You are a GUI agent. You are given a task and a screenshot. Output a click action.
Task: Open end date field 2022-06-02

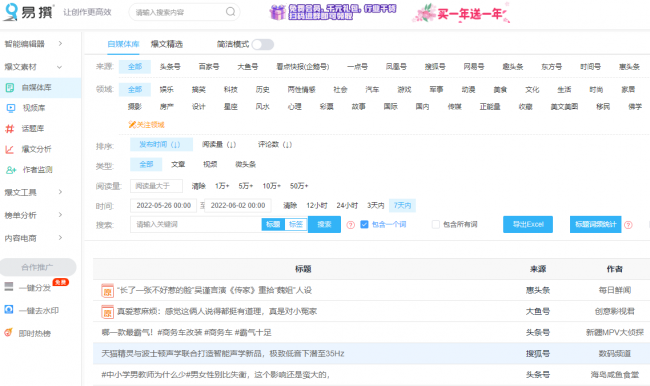coord(238,205)
